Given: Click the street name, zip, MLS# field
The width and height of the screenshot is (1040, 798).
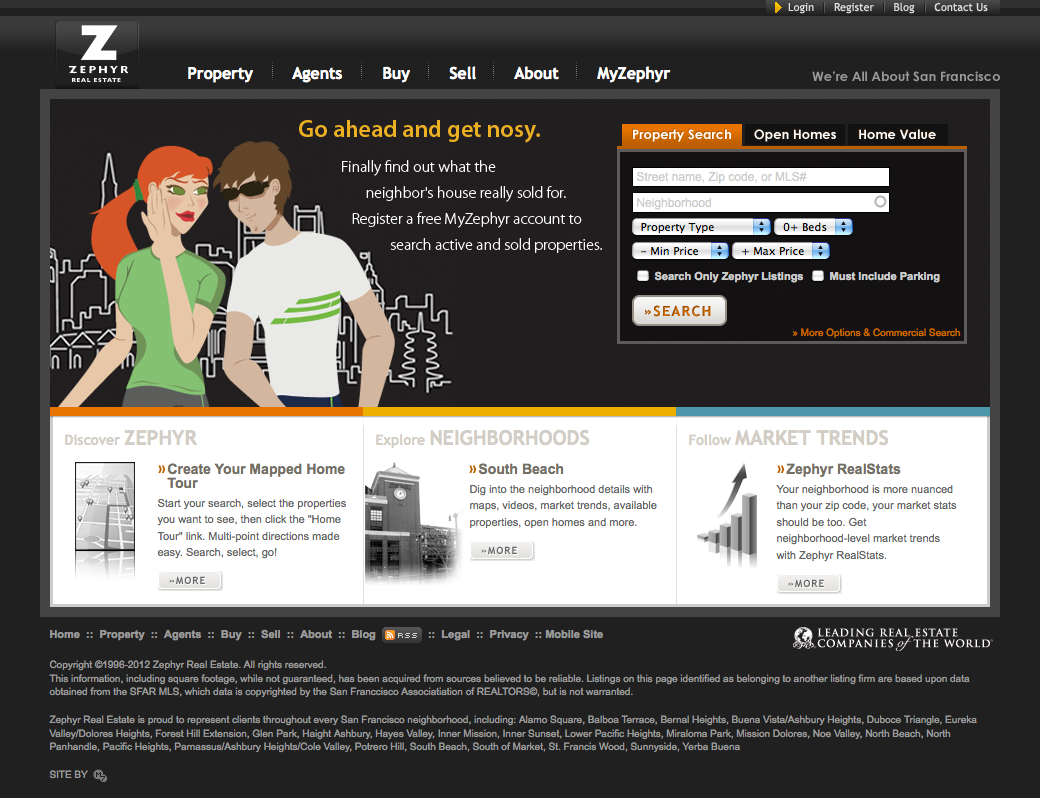Looking at the screenshot, I should click(x=761, y=177).
